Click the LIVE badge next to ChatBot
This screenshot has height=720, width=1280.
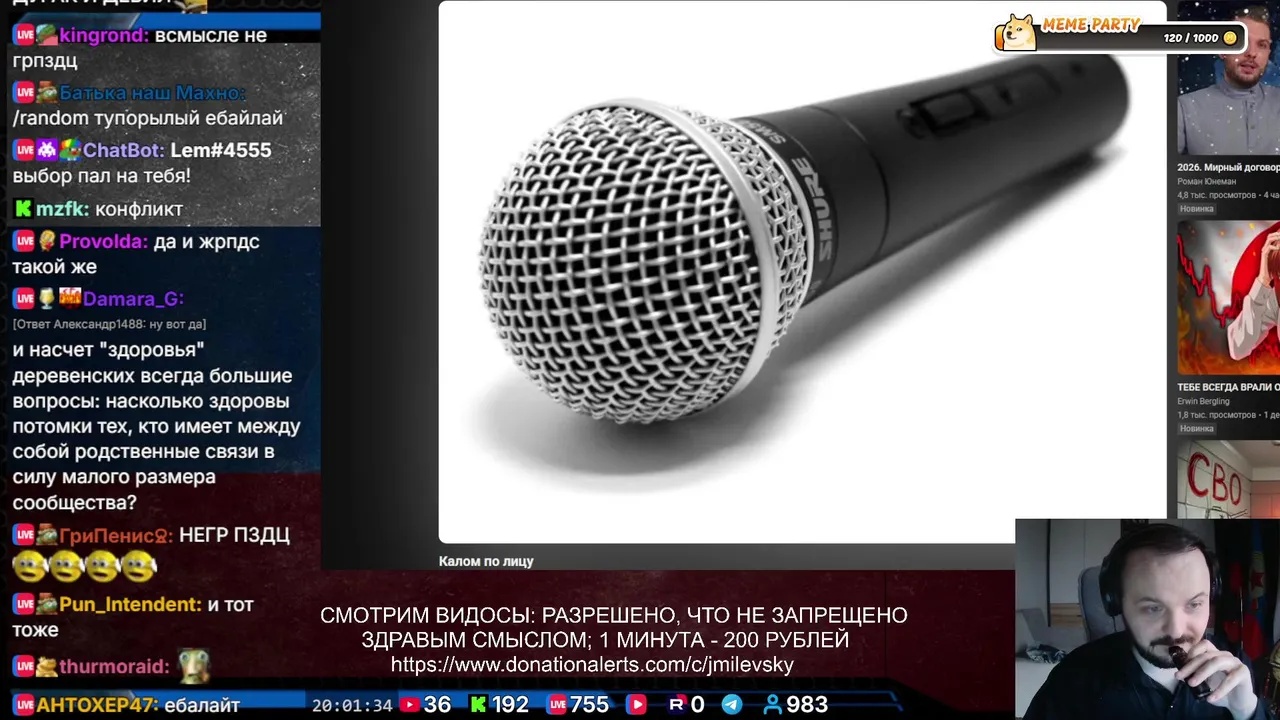coord(24,150)
